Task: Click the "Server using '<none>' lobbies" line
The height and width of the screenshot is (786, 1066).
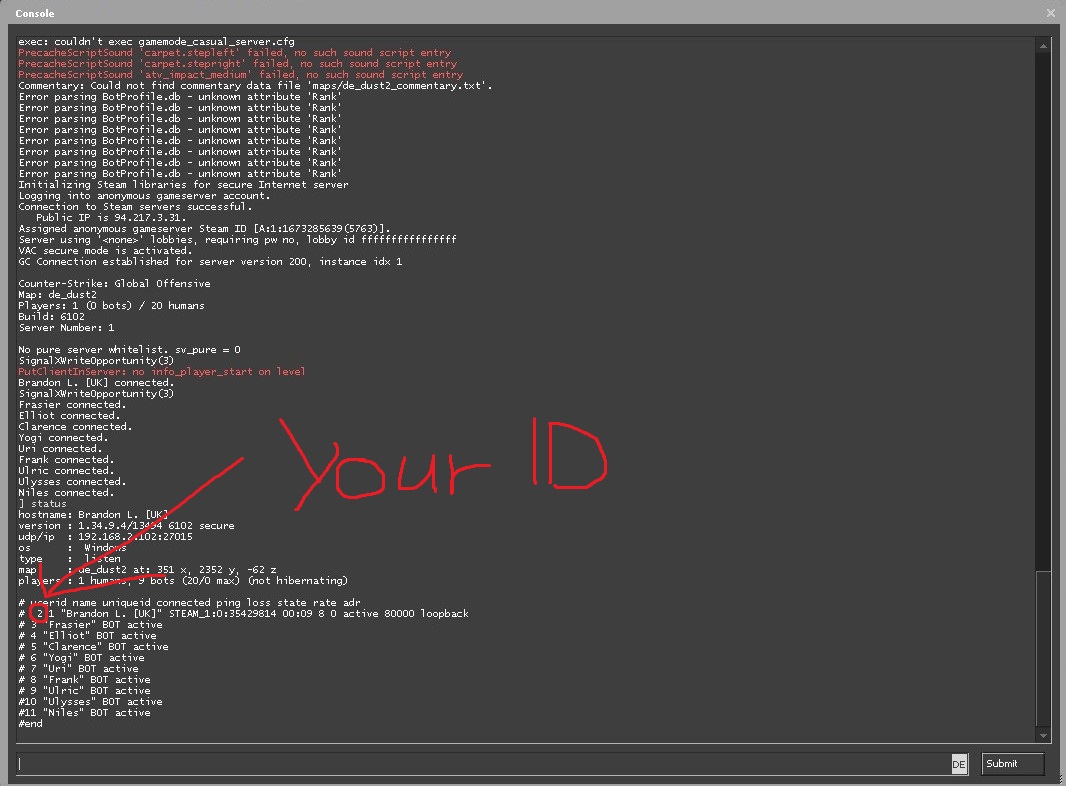Action: point(237,239)
